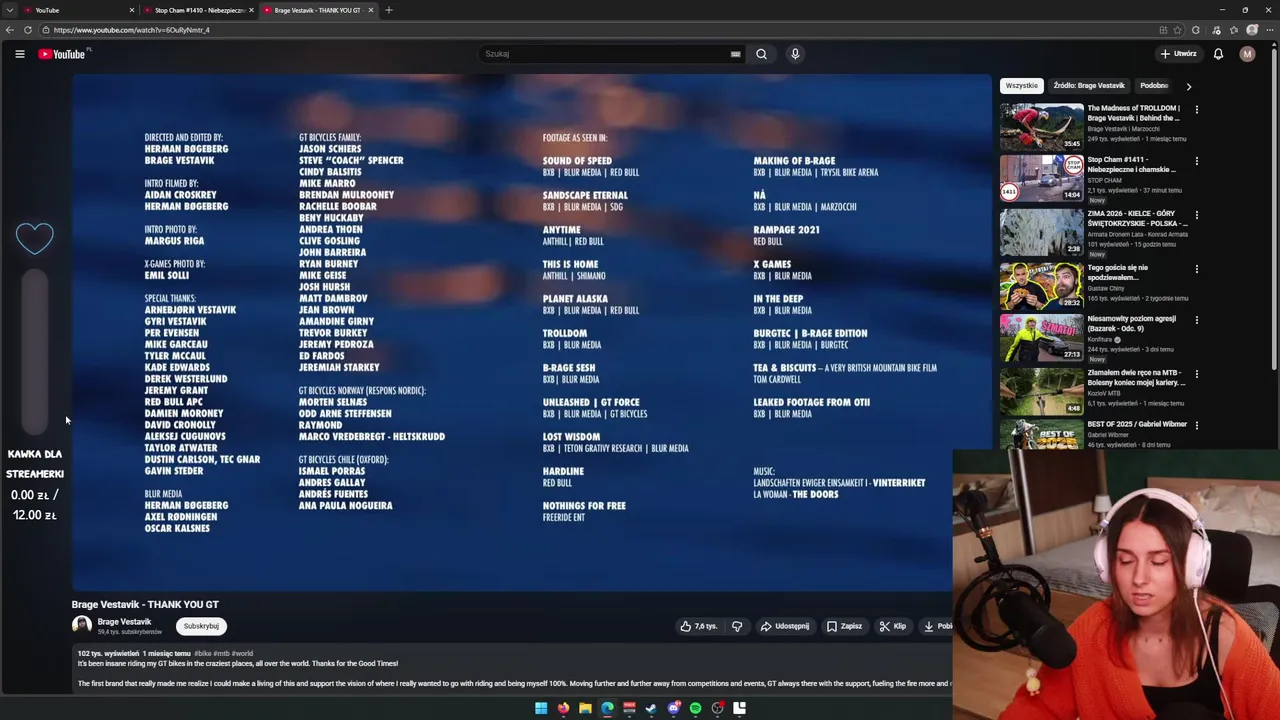Close the Brage Vestavik browser tab

(x=371, y=10)
